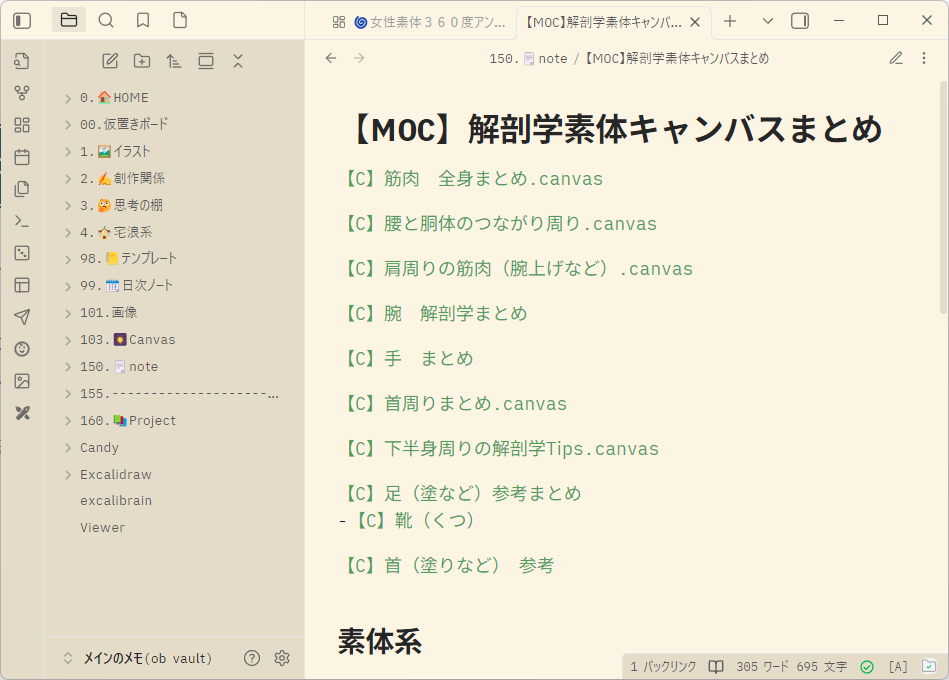Expand the 103. Canvas folder
Screen dimensions: 949x680
tap(67, 340)
